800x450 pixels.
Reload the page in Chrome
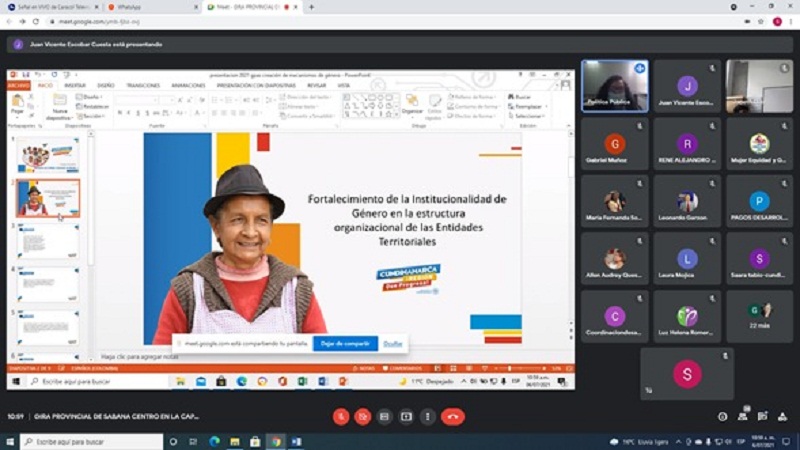[36, 21]
